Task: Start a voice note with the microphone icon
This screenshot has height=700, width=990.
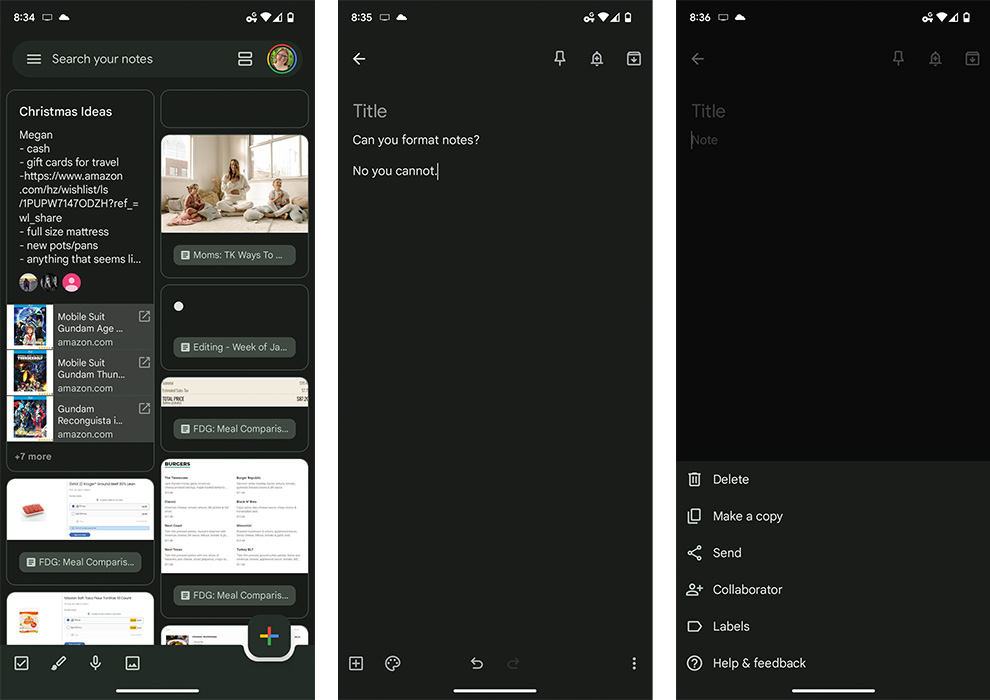Action: pyautogui.click(x=95, y=662)
